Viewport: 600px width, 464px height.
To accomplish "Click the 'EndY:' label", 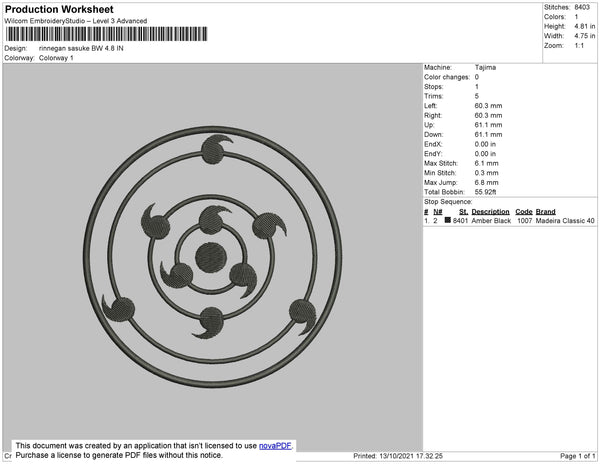I will [x=433, y=154].
